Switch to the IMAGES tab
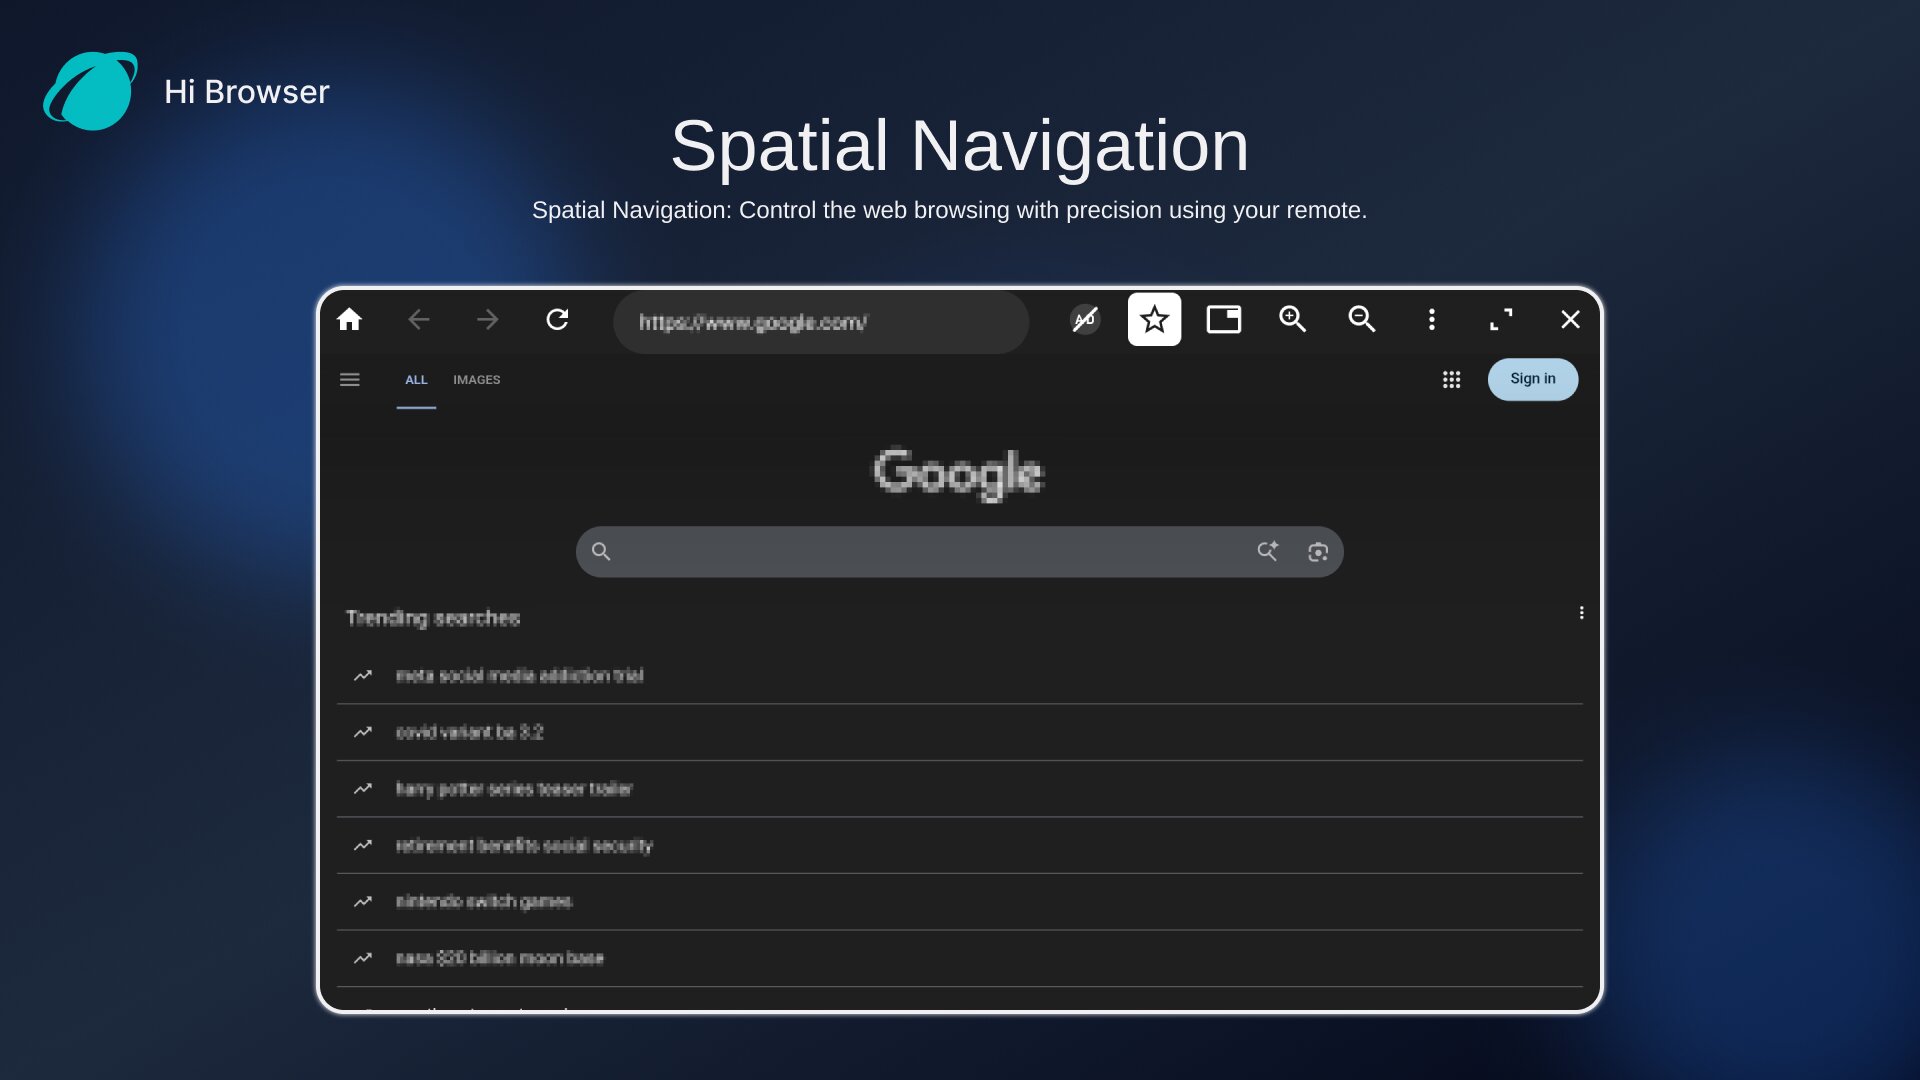This screenshot has width=1920, height=1080. tap(476, 380)
